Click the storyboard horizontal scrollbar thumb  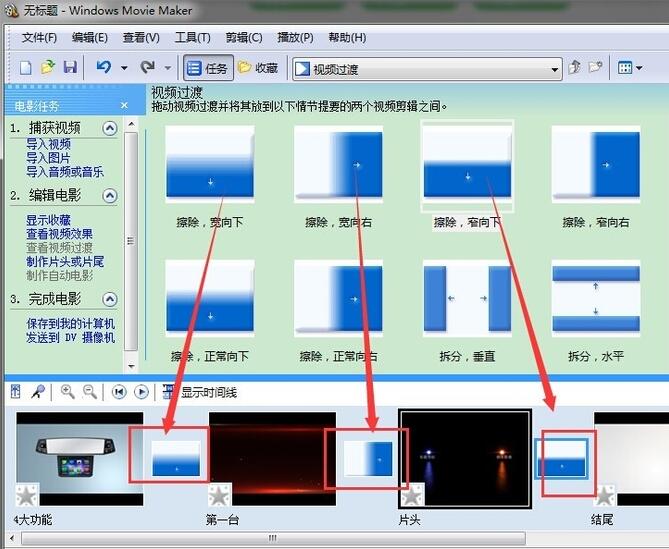272,538
